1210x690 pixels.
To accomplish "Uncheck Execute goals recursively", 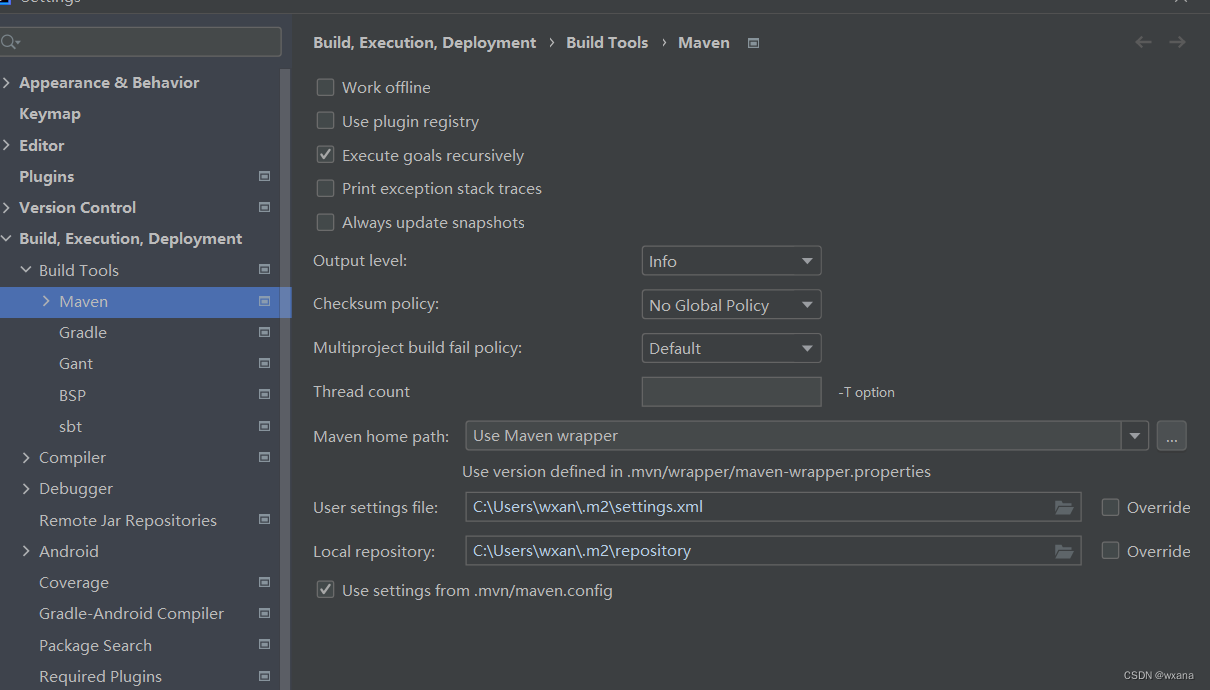I will [325, 155].
